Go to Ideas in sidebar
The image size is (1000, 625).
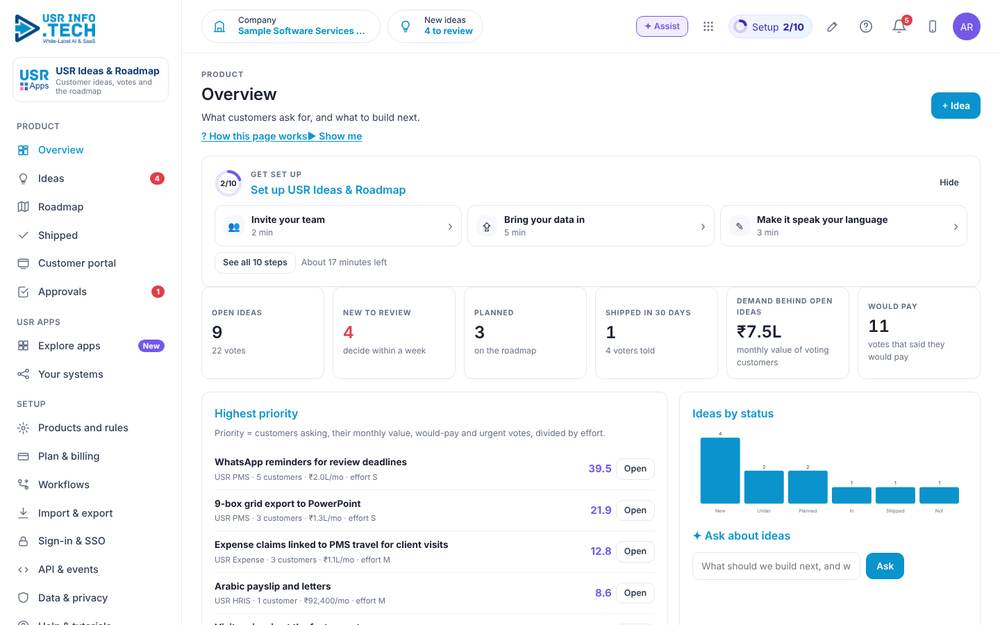(x=91, y=179)
